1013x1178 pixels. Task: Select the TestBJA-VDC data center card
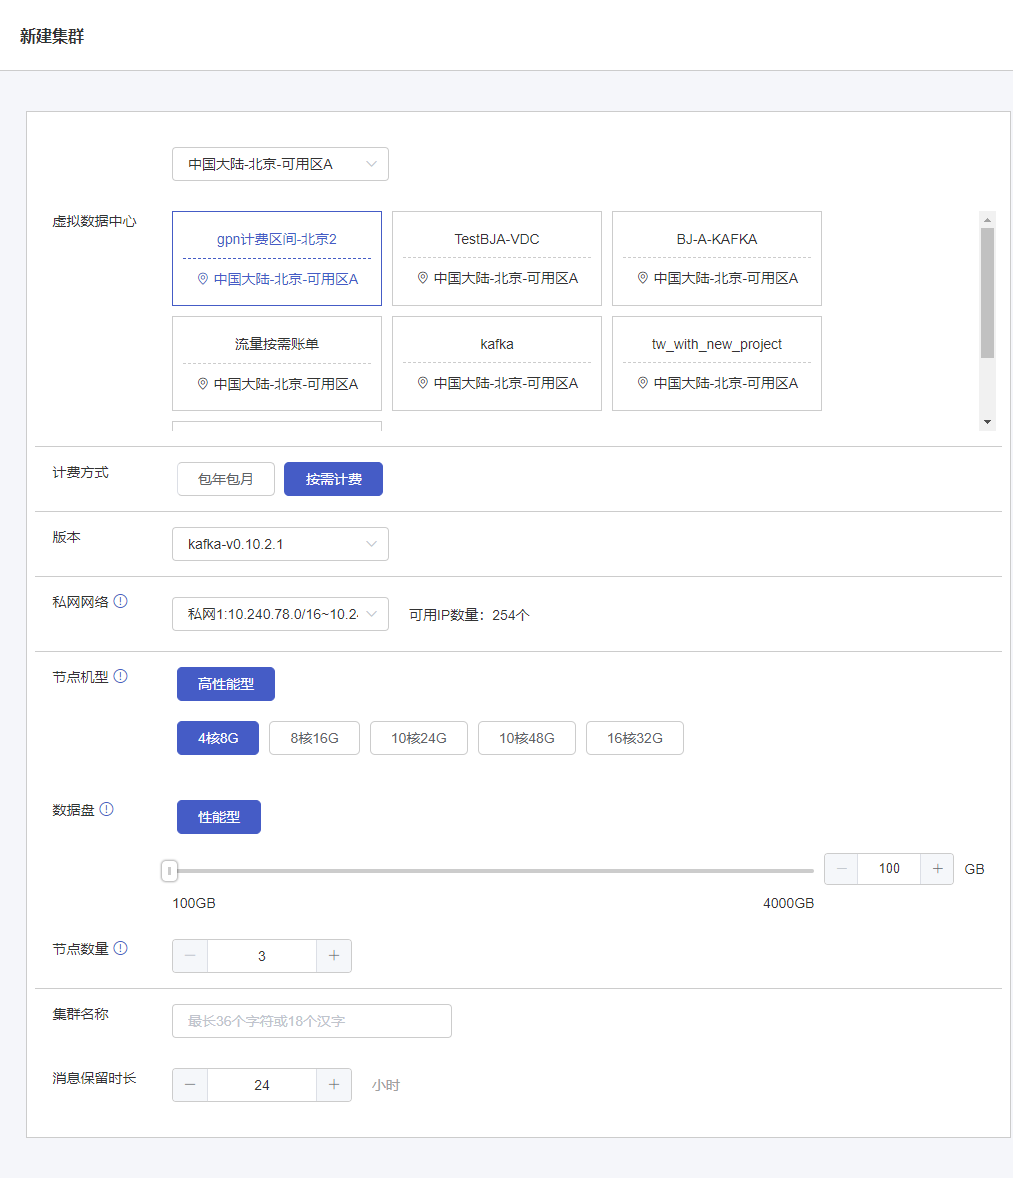(497, 258)
